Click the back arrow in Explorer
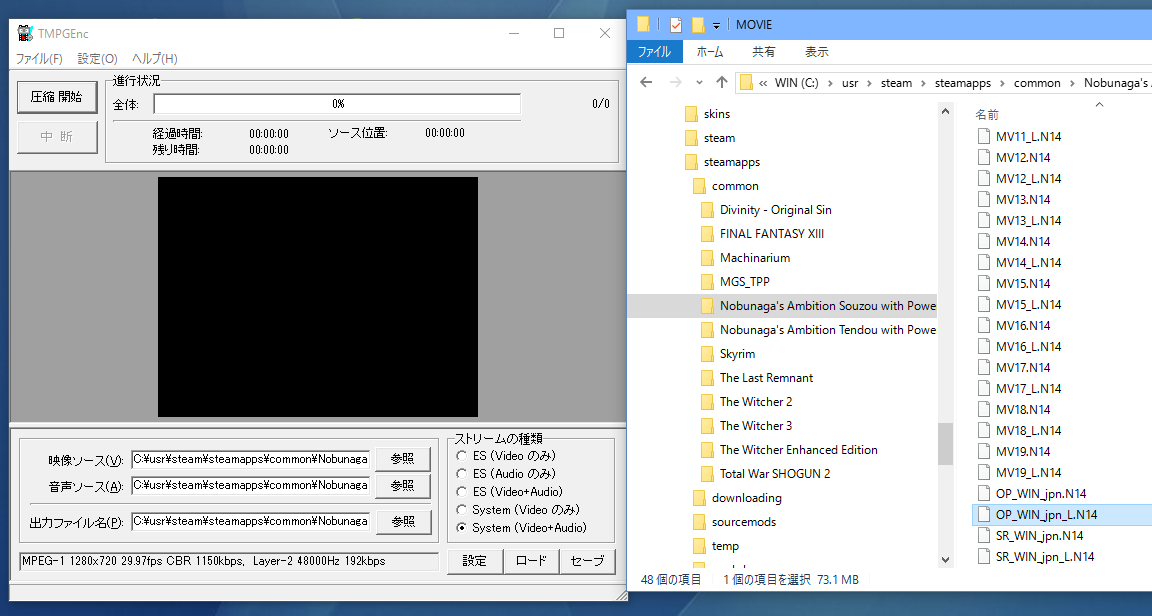 pyautogui.click(x=646, y=82)
